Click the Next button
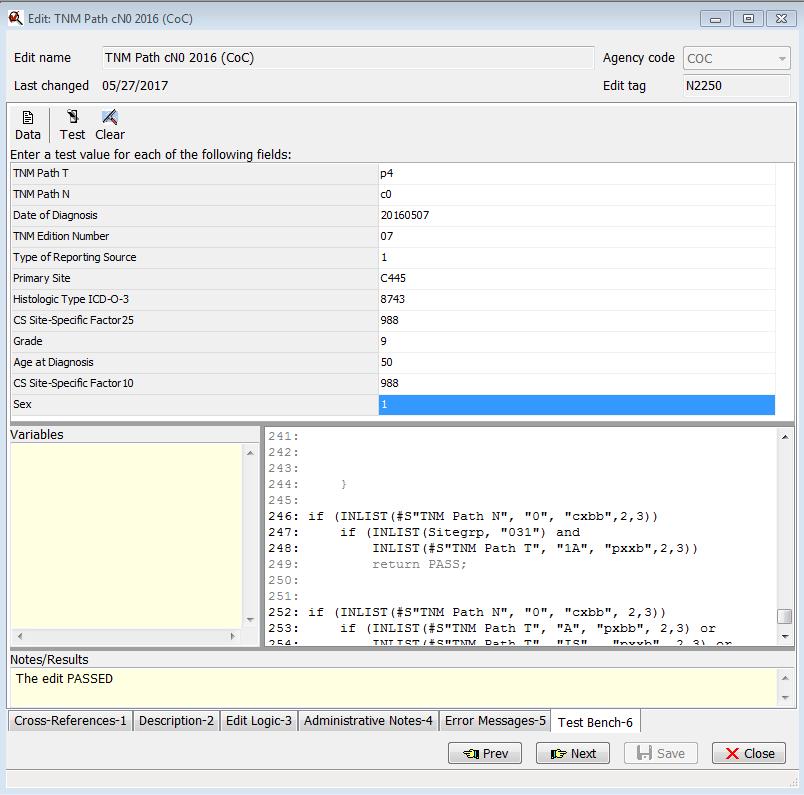The width and height of the screenshot is (804, 795). click(573, 753)
